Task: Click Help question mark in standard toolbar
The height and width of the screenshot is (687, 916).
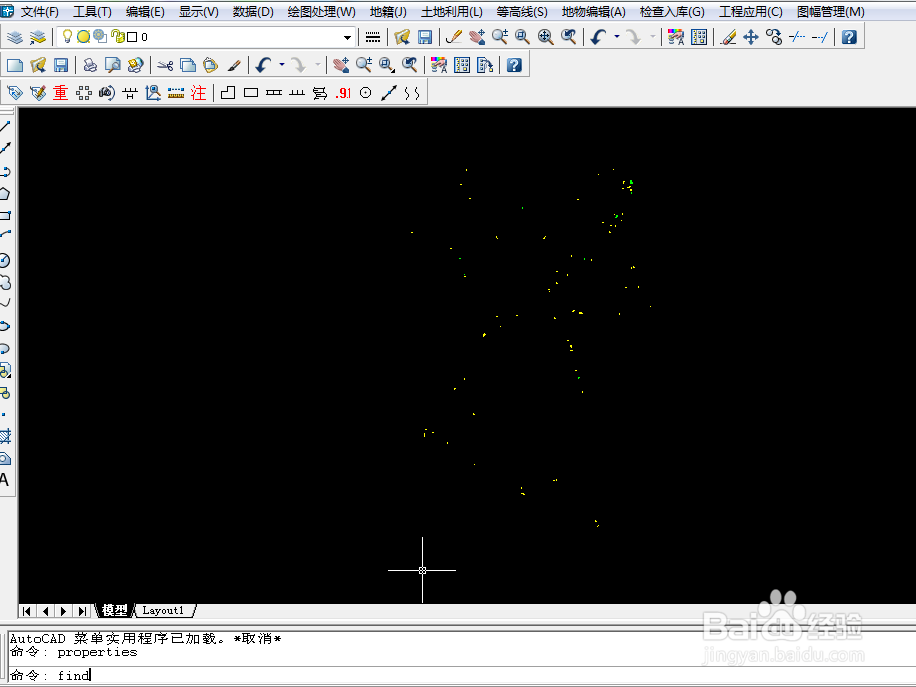Action: click(514, 65)
